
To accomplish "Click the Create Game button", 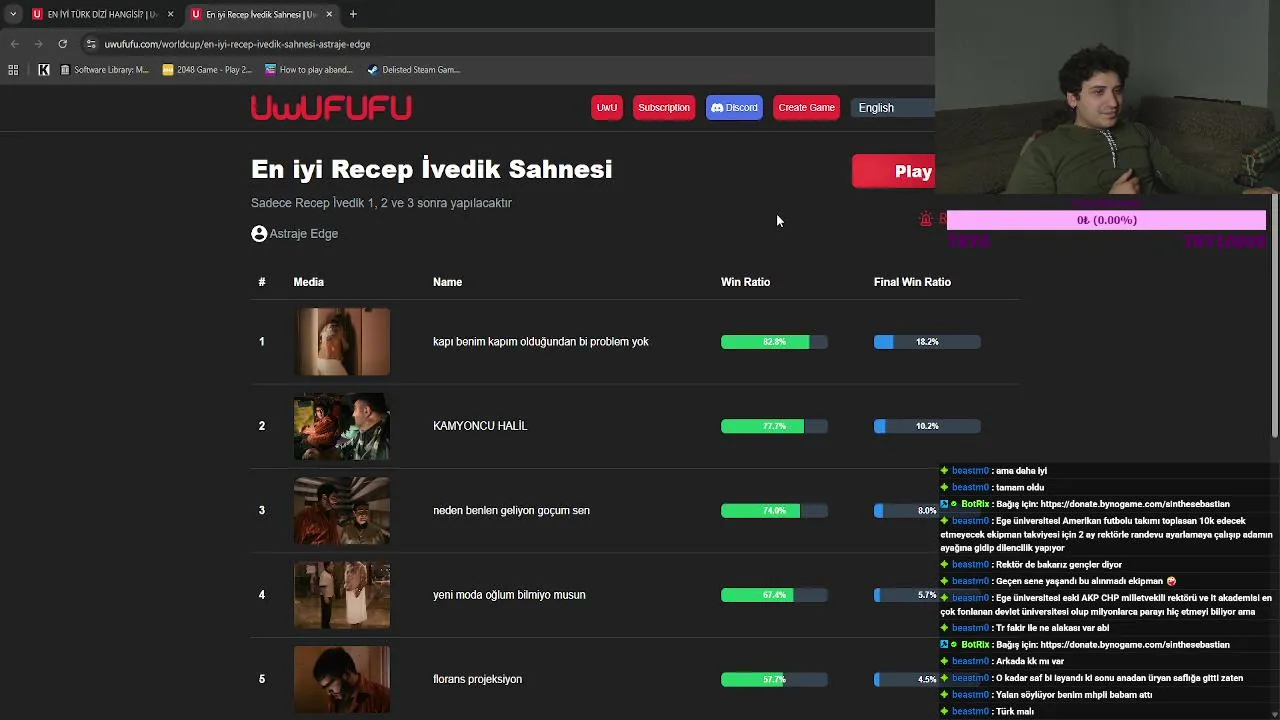I will (806, 108).
